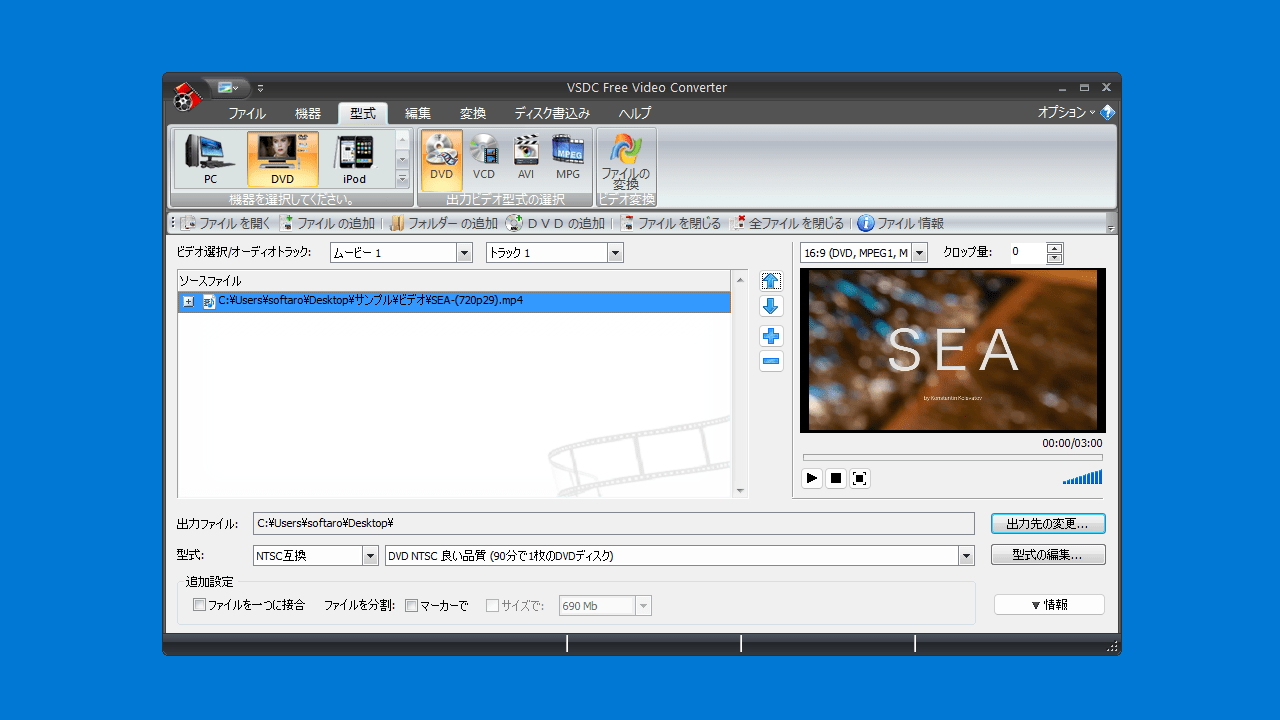This screenshot has width=1280, height=720.
Task: Open the ムービー 1 video dropdown
Action: pos(464,253)
